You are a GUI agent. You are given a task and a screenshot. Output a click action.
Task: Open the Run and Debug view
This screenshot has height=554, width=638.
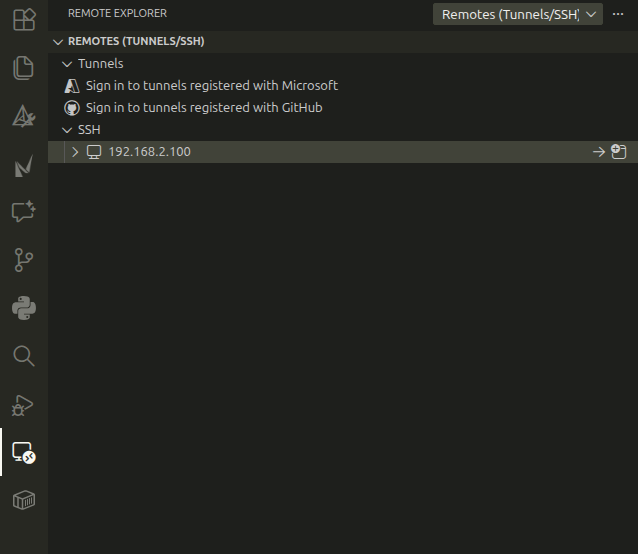(x=23, y=405)
